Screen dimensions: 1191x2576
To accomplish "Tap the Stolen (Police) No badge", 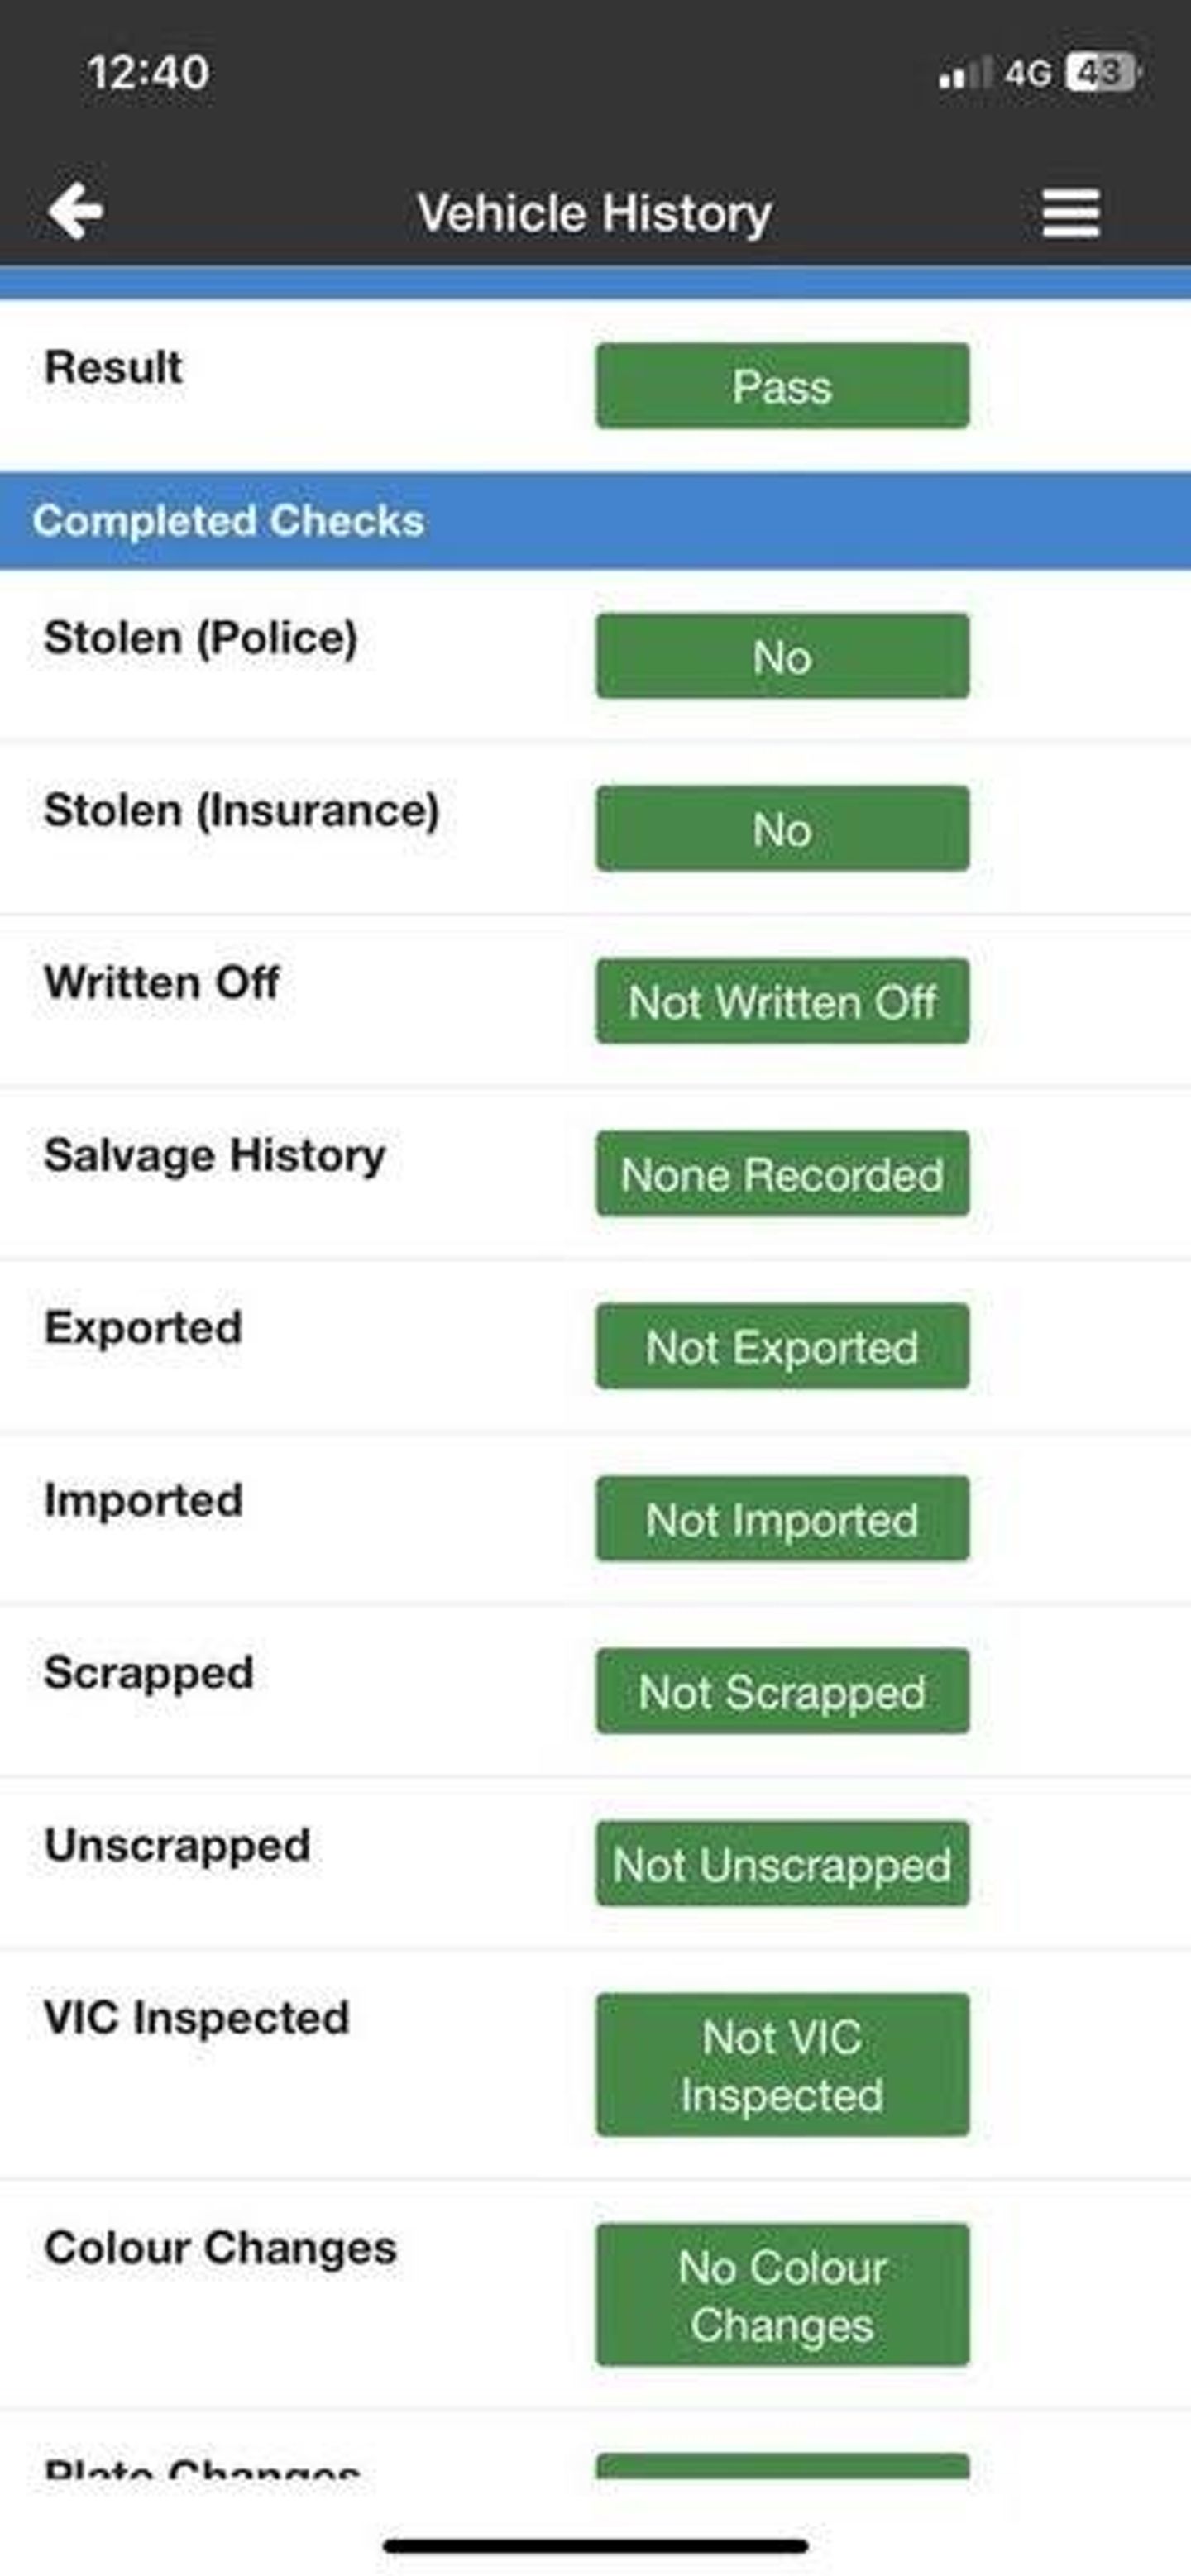I will point(782,656).
